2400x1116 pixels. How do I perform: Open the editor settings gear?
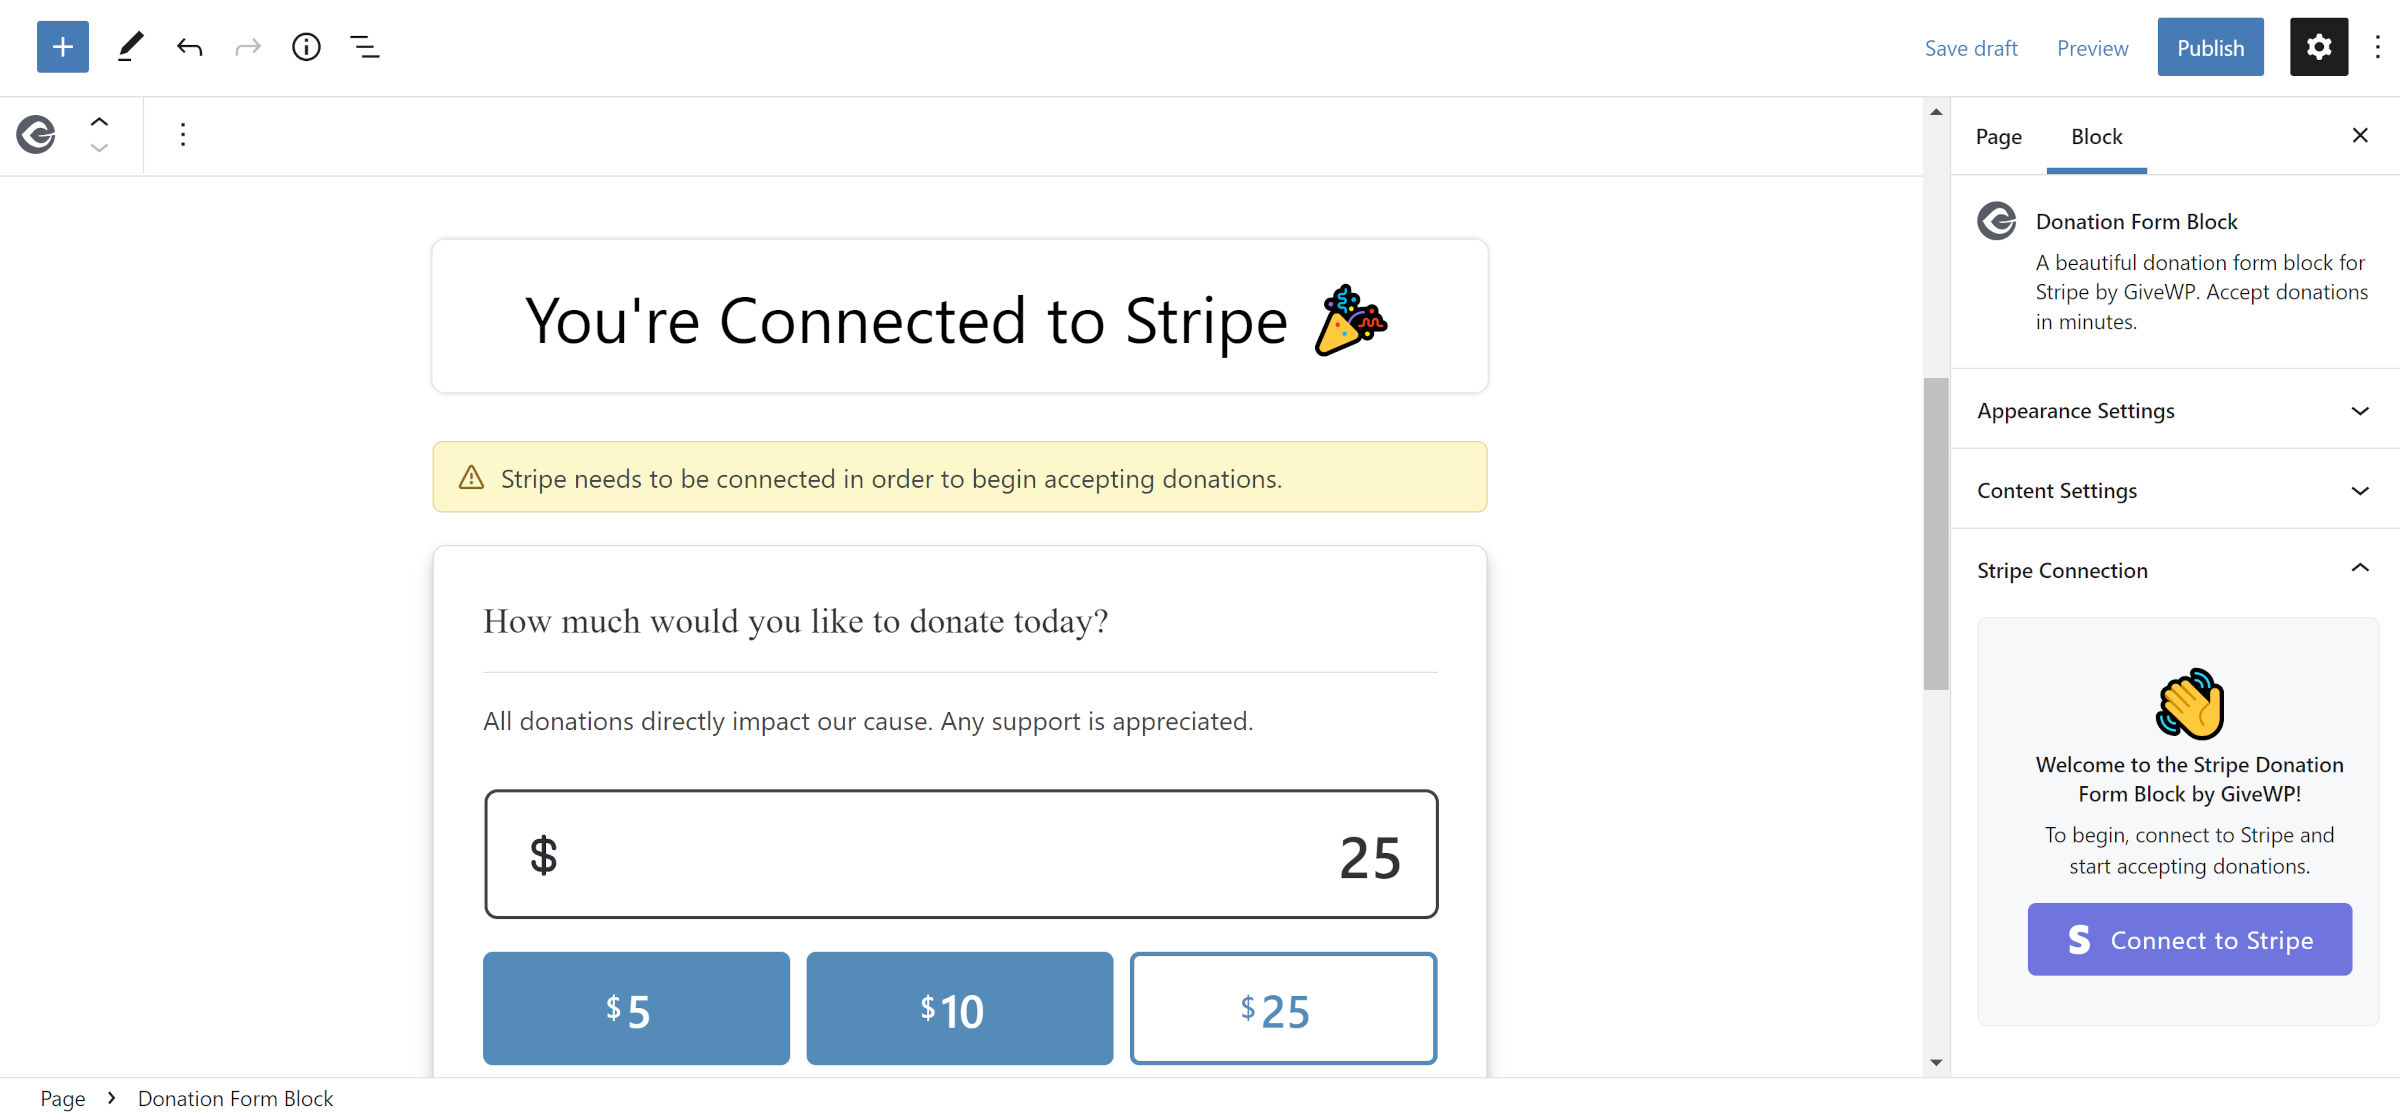coord(2318,47)
